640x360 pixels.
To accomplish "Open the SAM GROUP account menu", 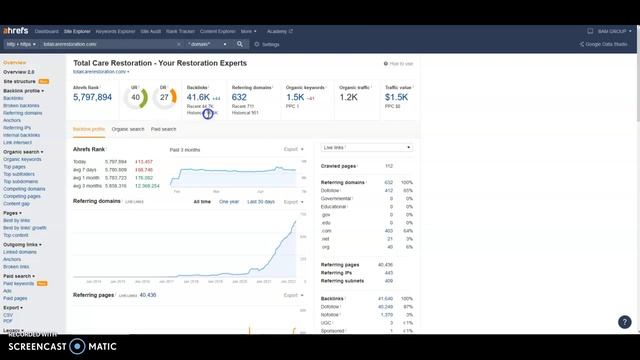I will pos(615,31).
